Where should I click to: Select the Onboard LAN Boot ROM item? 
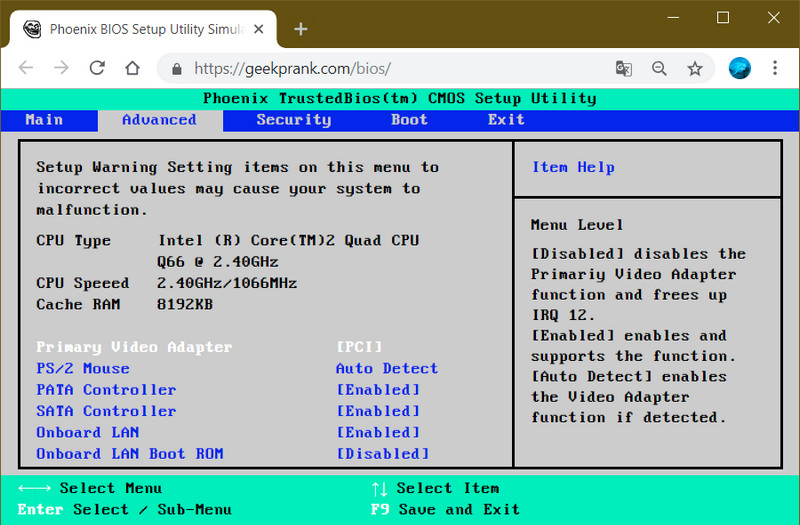130,454
